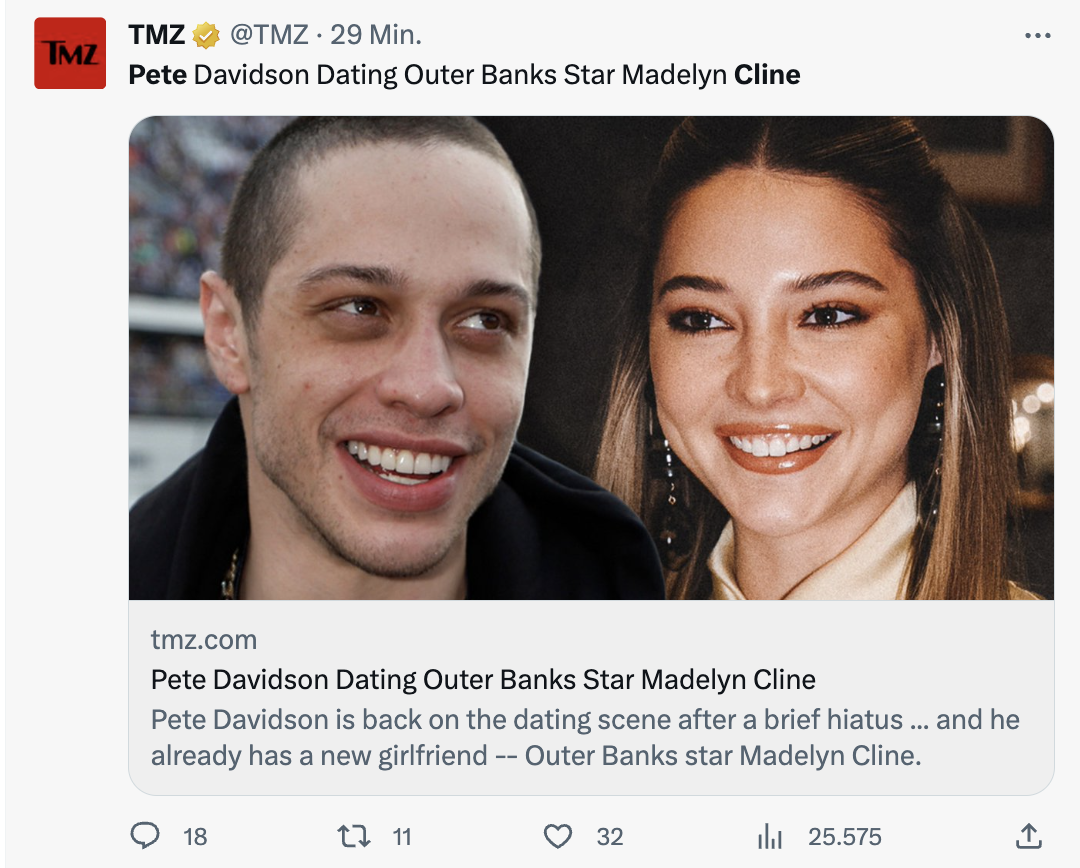
Task: Click the reply speech bubble icon
Action: pyautogui.click(x=145, y=836)
